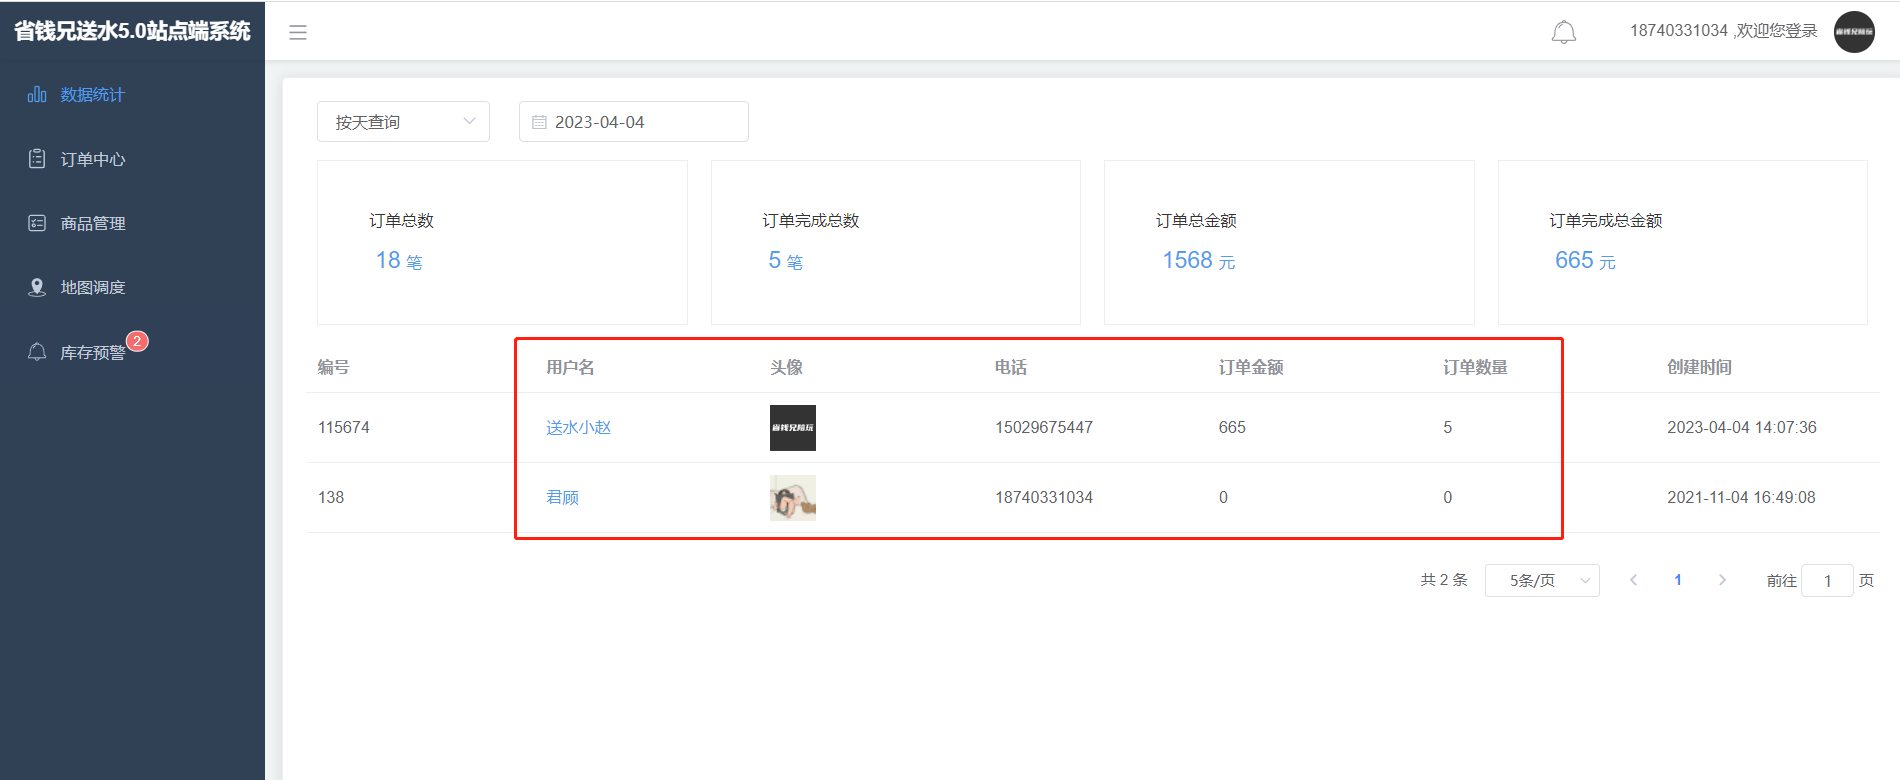Click the 前往 page number input box
This screenshot has width=1900, height=780.
coord(1827,581)
